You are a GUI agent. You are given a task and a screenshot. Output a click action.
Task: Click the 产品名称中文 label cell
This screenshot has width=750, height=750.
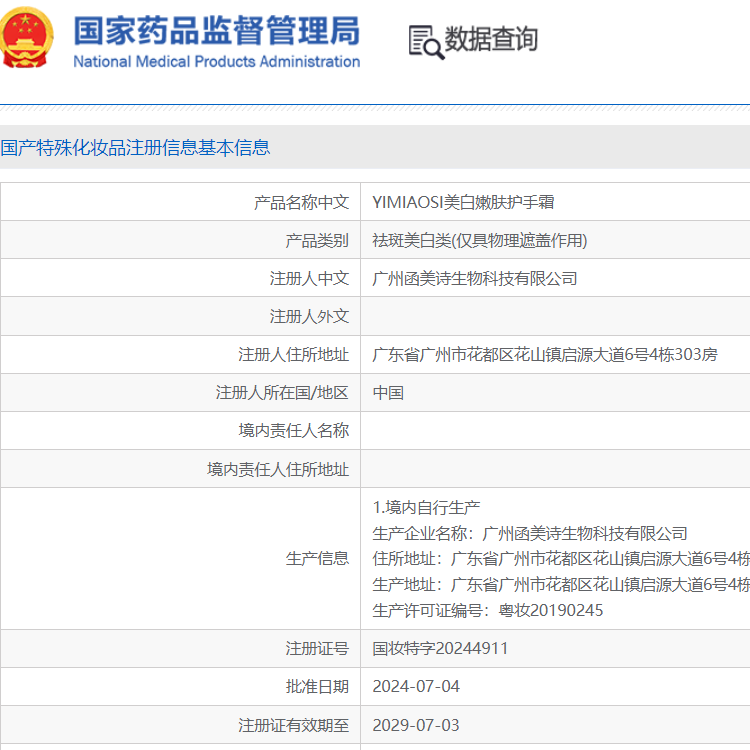[301, 202]
